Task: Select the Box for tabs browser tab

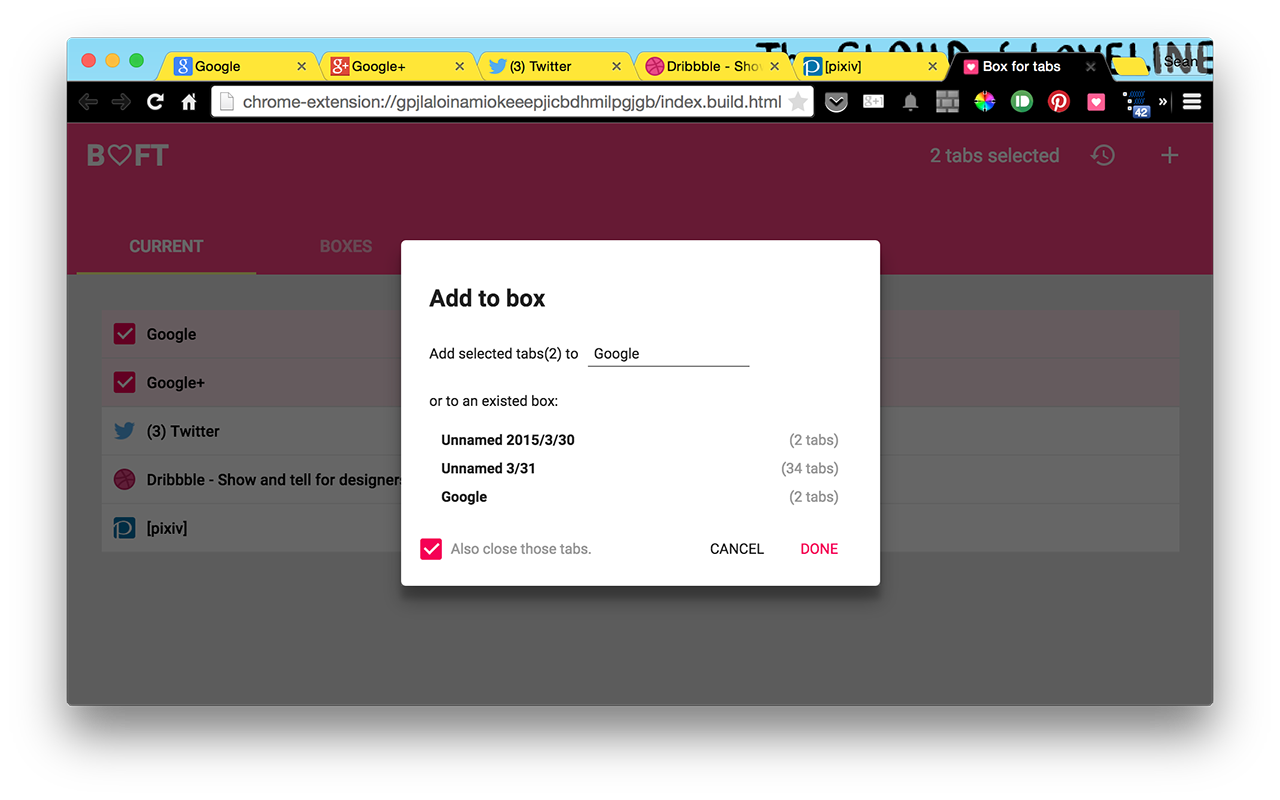Action: click(x=1030, y=66)
